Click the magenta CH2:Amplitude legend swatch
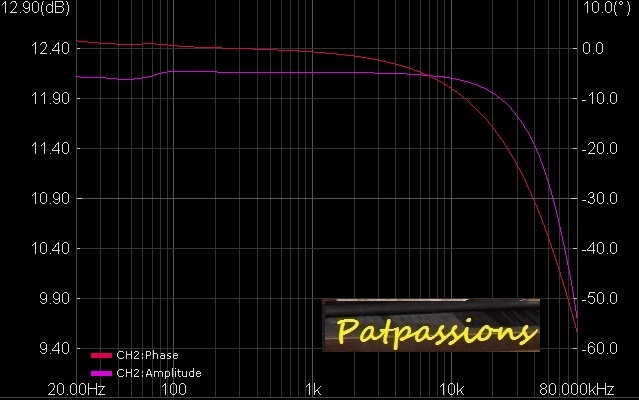The image size is (639, 400). pyautogui.click(x=101, y=373)
